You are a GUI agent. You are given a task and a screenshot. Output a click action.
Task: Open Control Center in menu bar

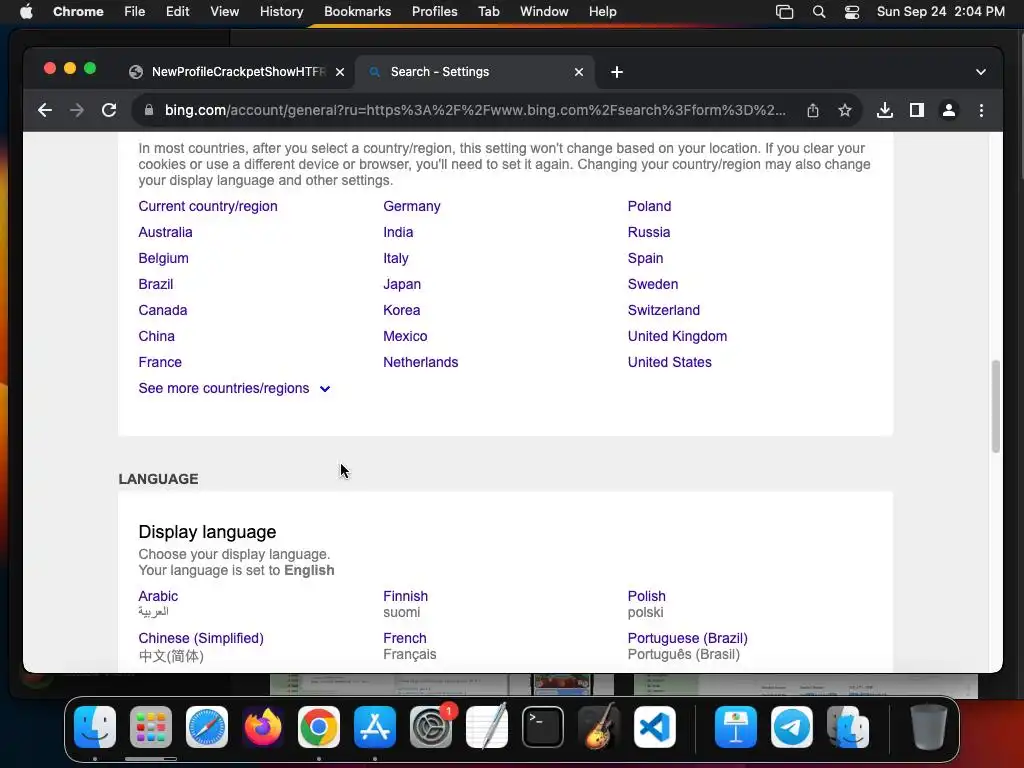pyautogui.click(x=852, y=12)
